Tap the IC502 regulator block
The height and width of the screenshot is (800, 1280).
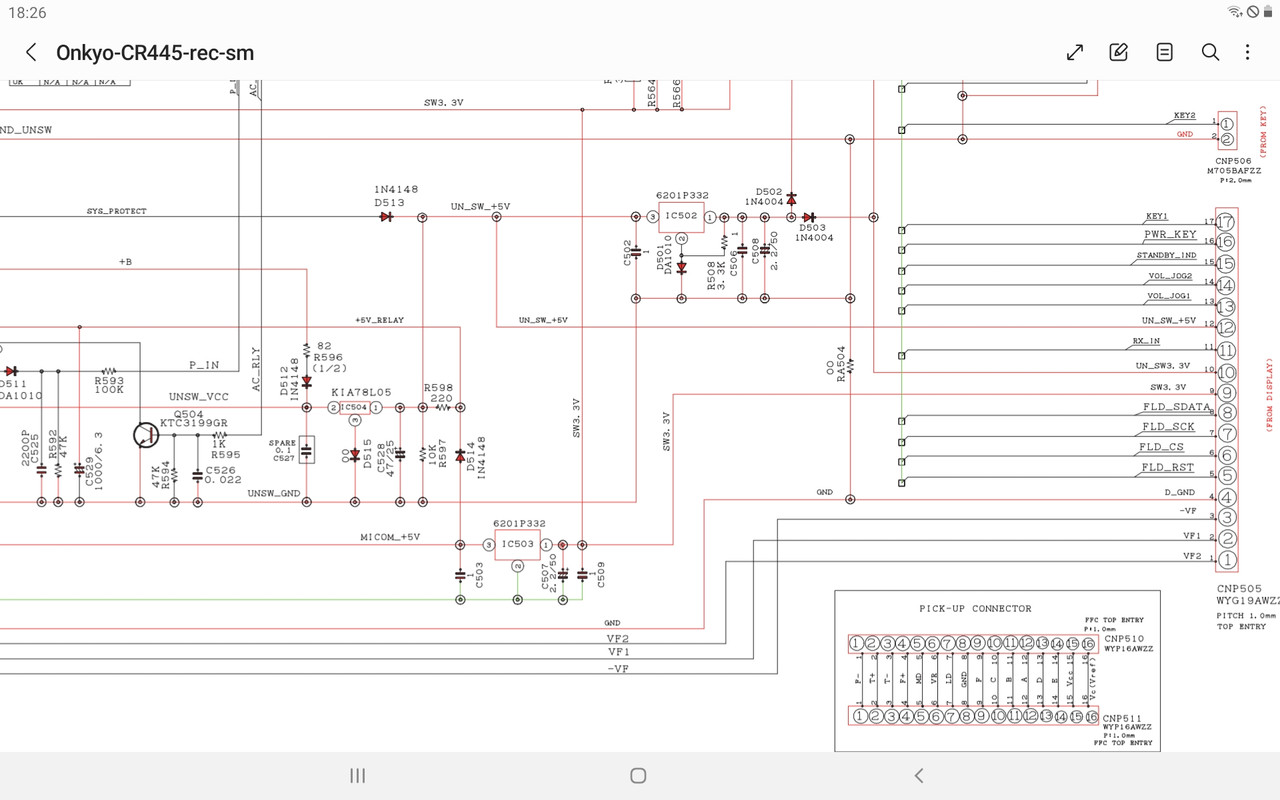coord(680,216)
